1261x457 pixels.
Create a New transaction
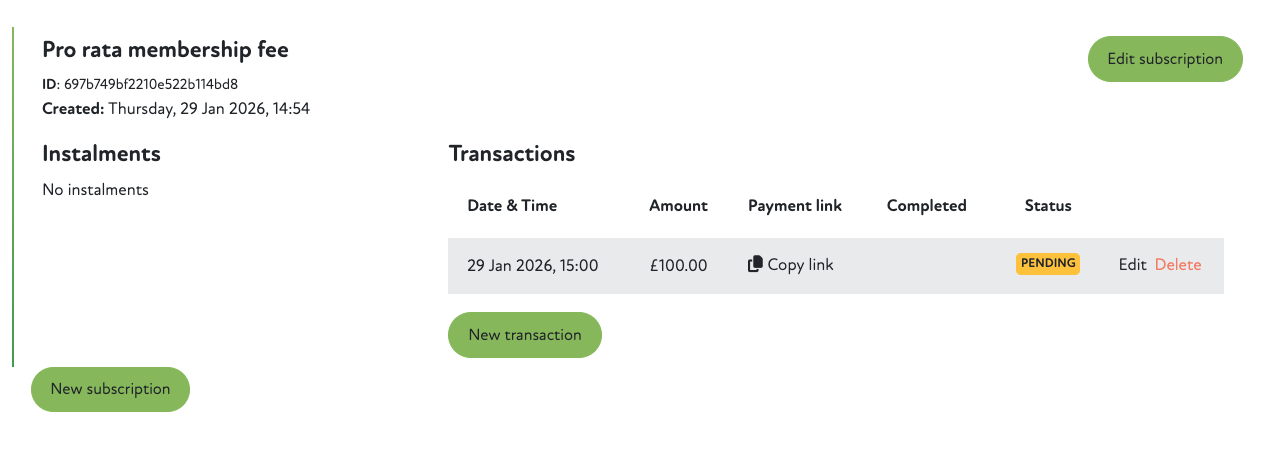524,335
